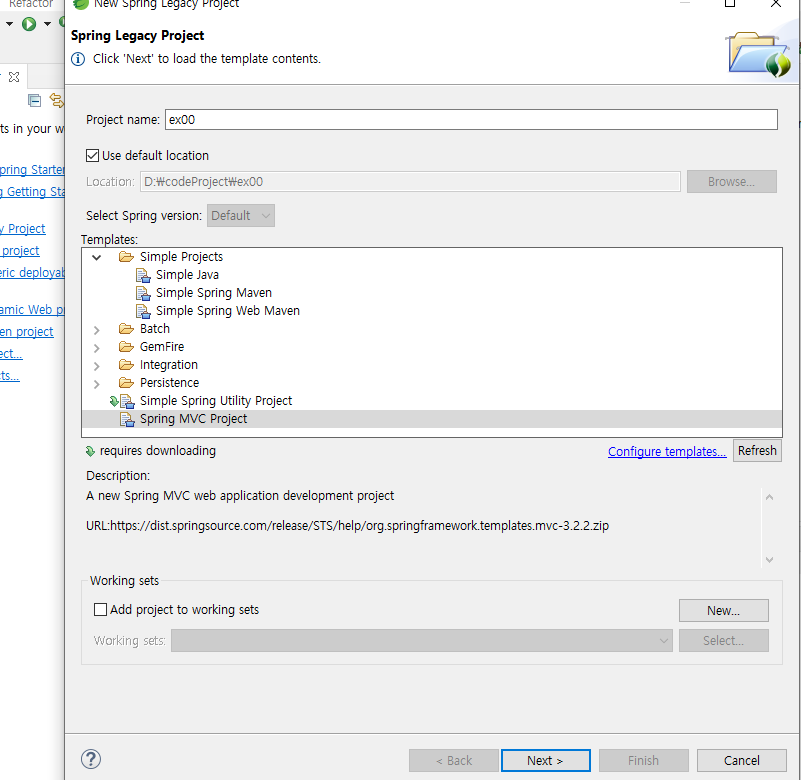The image size is (801, 780).
Task: Expand the Persistence tree node
Action: 97,384
